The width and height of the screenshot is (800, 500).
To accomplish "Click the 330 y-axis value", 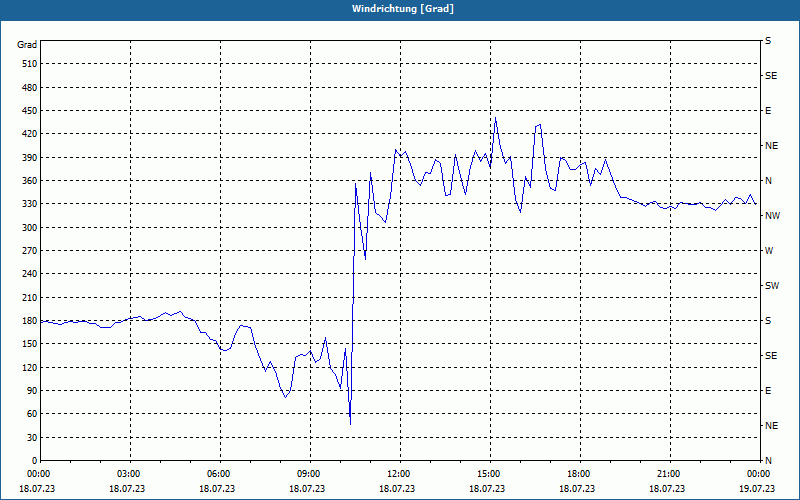I will click(30, 204).
